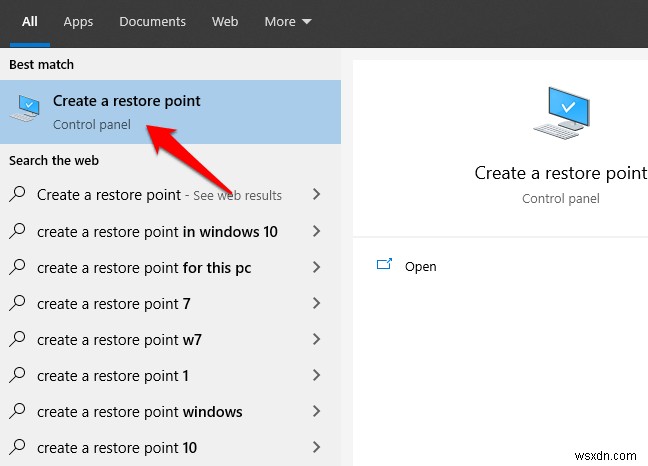Click the large computer icon in the preview pane

point(562,113)
